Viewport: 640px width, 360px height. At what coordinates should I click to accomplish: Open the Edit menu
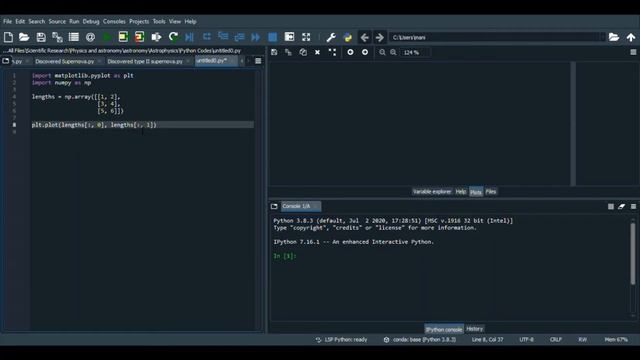tap(20, 21)
